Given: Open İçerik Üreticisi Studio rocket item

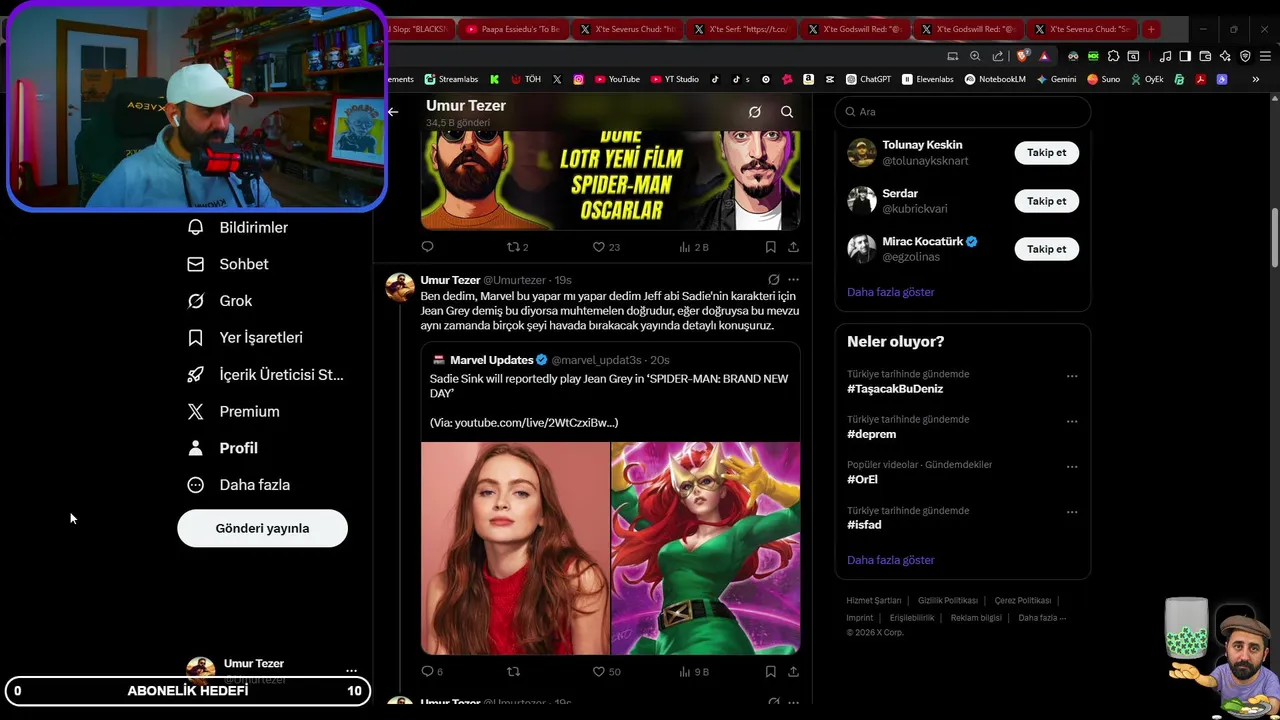Looking at the screenshot, I should point(265,375).
